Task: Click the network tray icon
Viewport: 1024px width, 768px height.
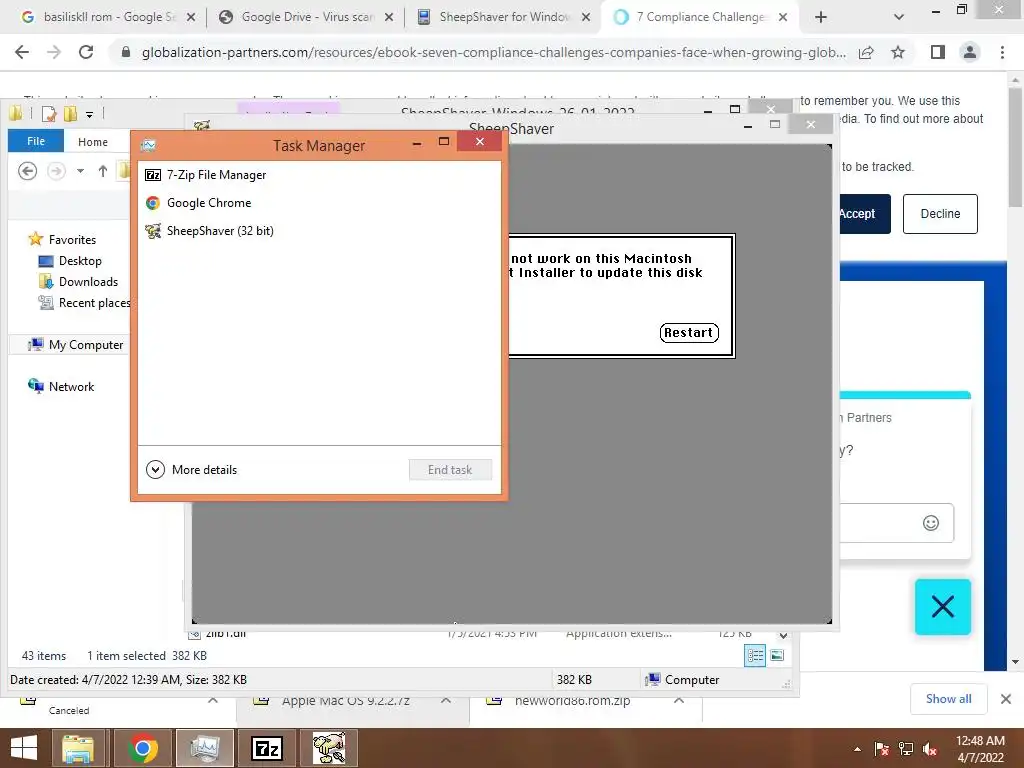Action: (x=906, y=749)
